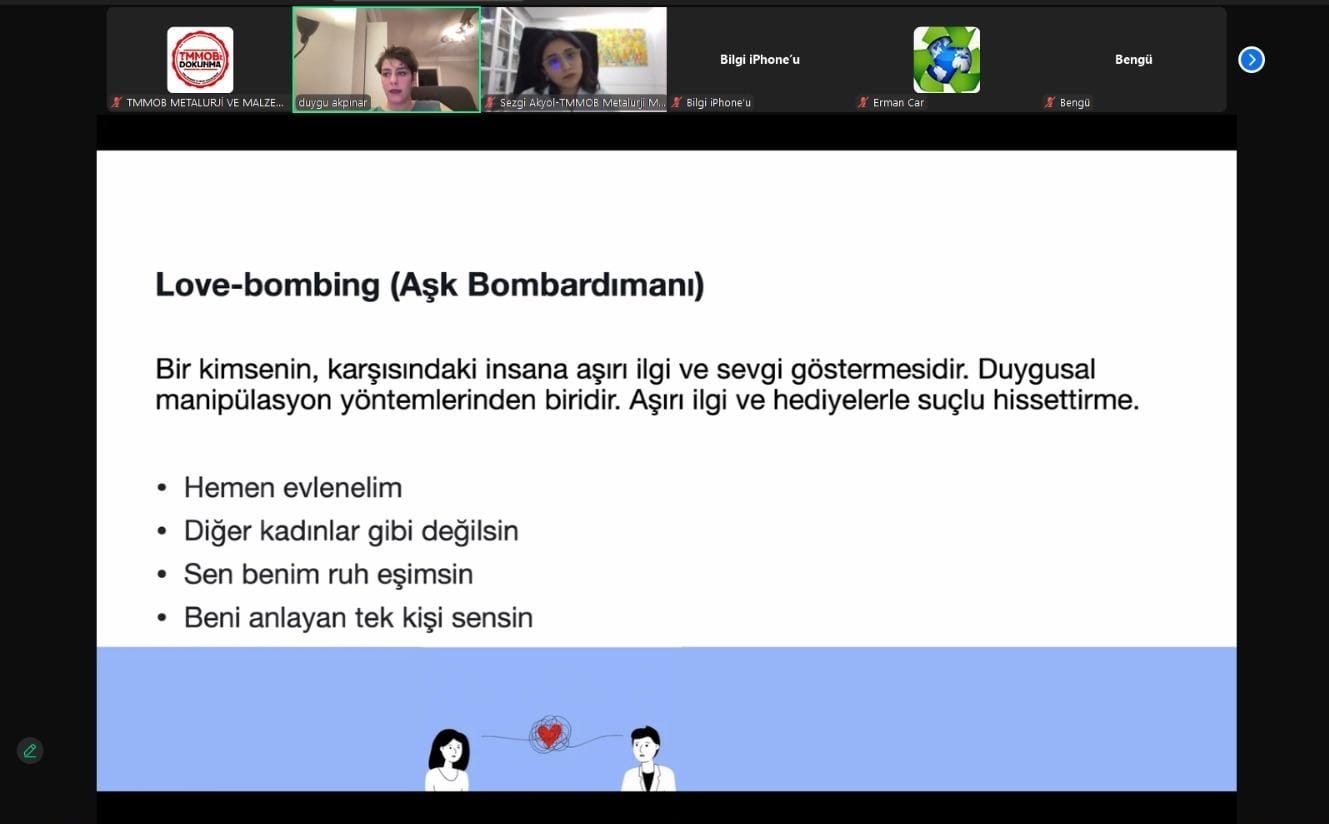Select the Bengü participant tile

tap(1133, 60)
